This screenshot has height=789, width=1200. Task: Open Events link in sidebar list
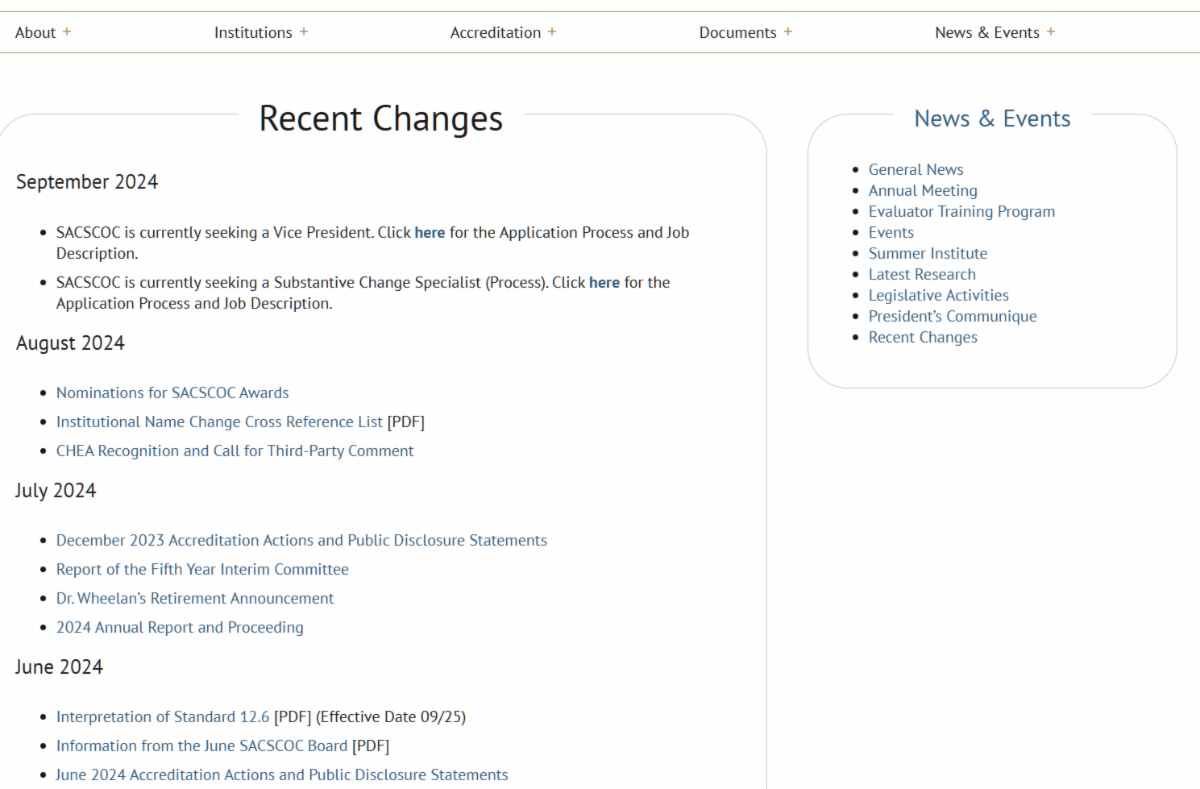(891, 232)
